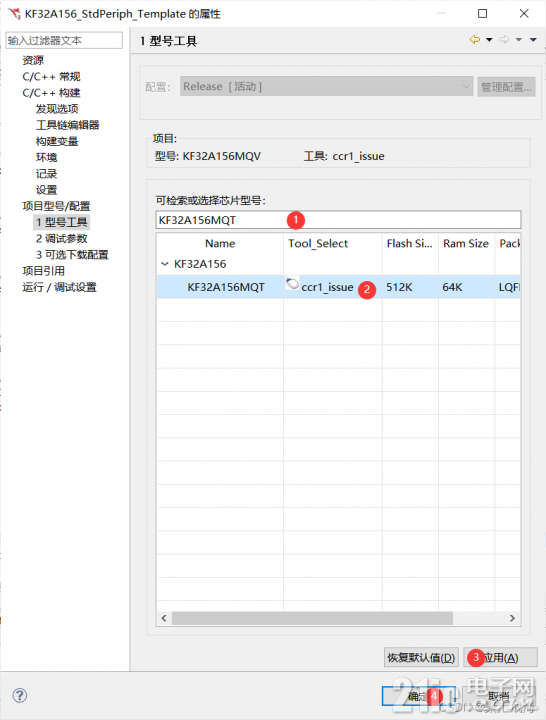Click the Flash Size column header

point(410,243)
